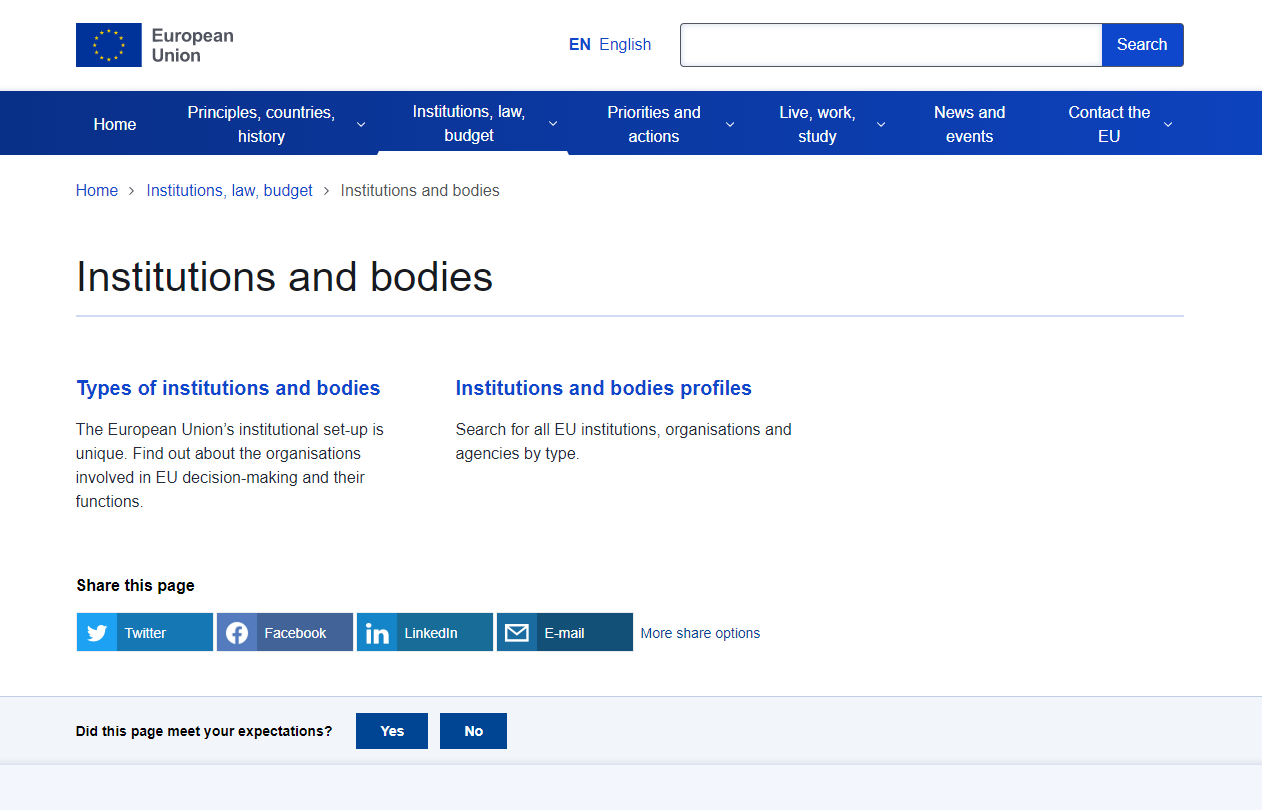The height and width of the screenshot is (810, 1262).
Task: Open Contact the EU menu item
Action: point(1109,124)
